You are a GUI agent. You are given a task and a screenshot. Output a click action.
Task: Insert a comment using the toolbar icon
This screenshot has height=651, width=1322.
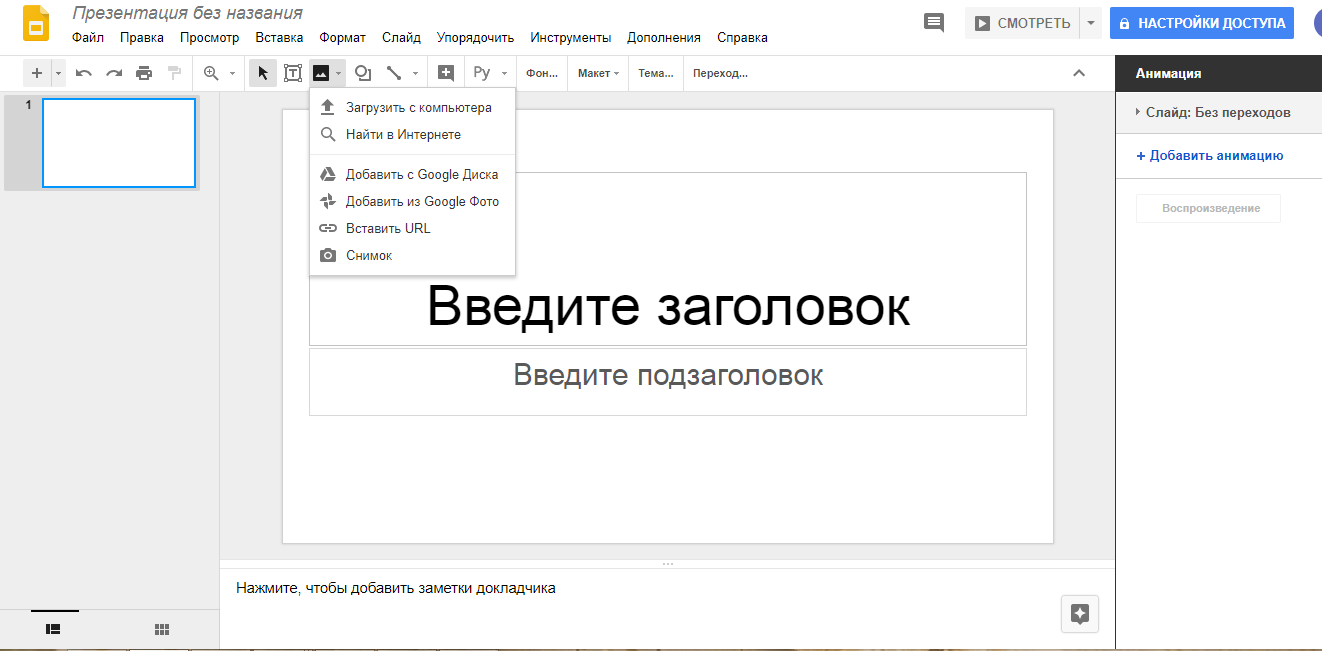click(446, 72)
